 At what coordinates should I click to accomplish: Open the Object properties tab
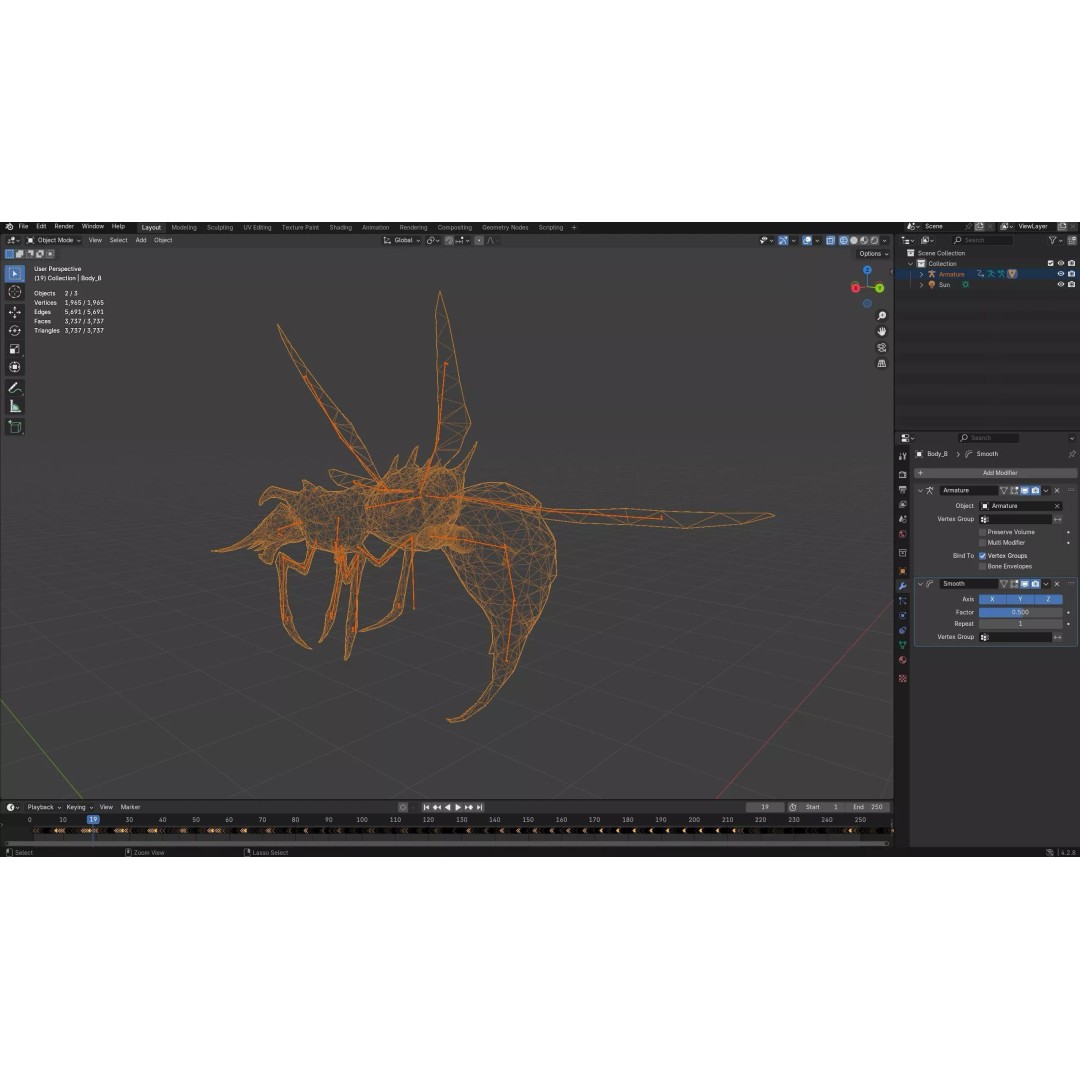coord(902,571)
